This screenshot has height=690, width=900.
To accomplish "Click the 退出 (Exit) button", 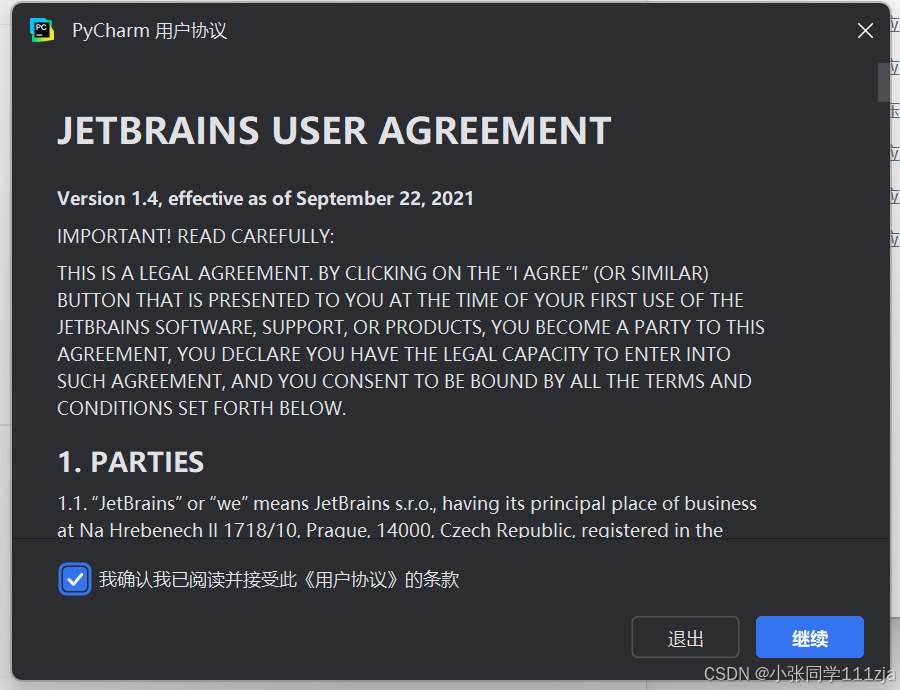I will 685,637.
